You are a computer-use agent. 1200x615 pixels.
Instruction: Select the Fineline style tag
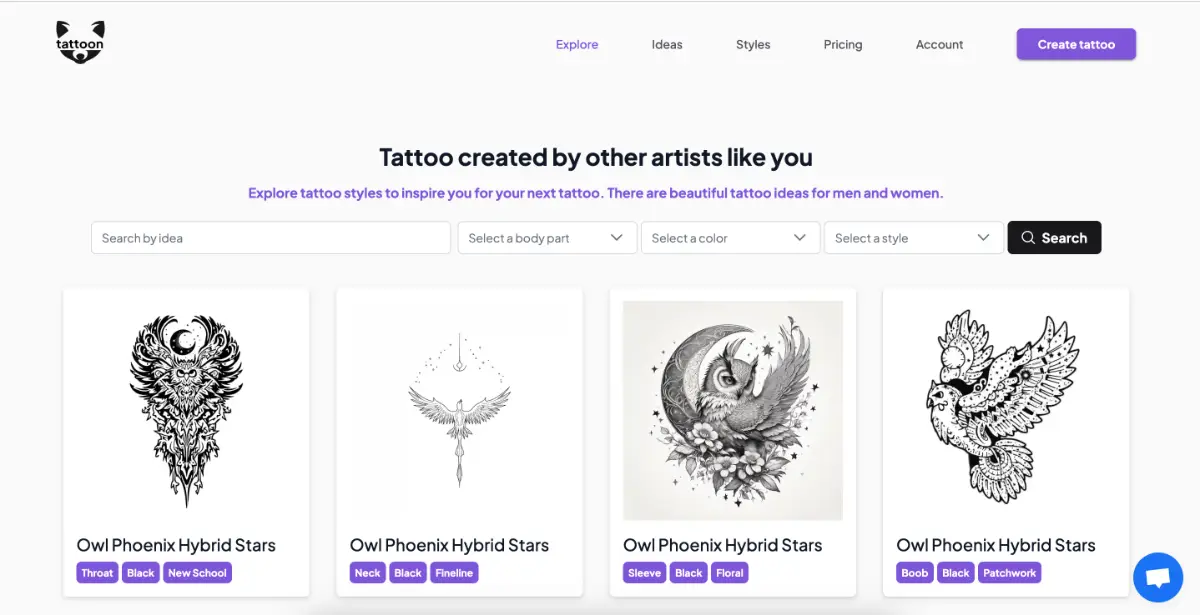click(x=454, y=573)
